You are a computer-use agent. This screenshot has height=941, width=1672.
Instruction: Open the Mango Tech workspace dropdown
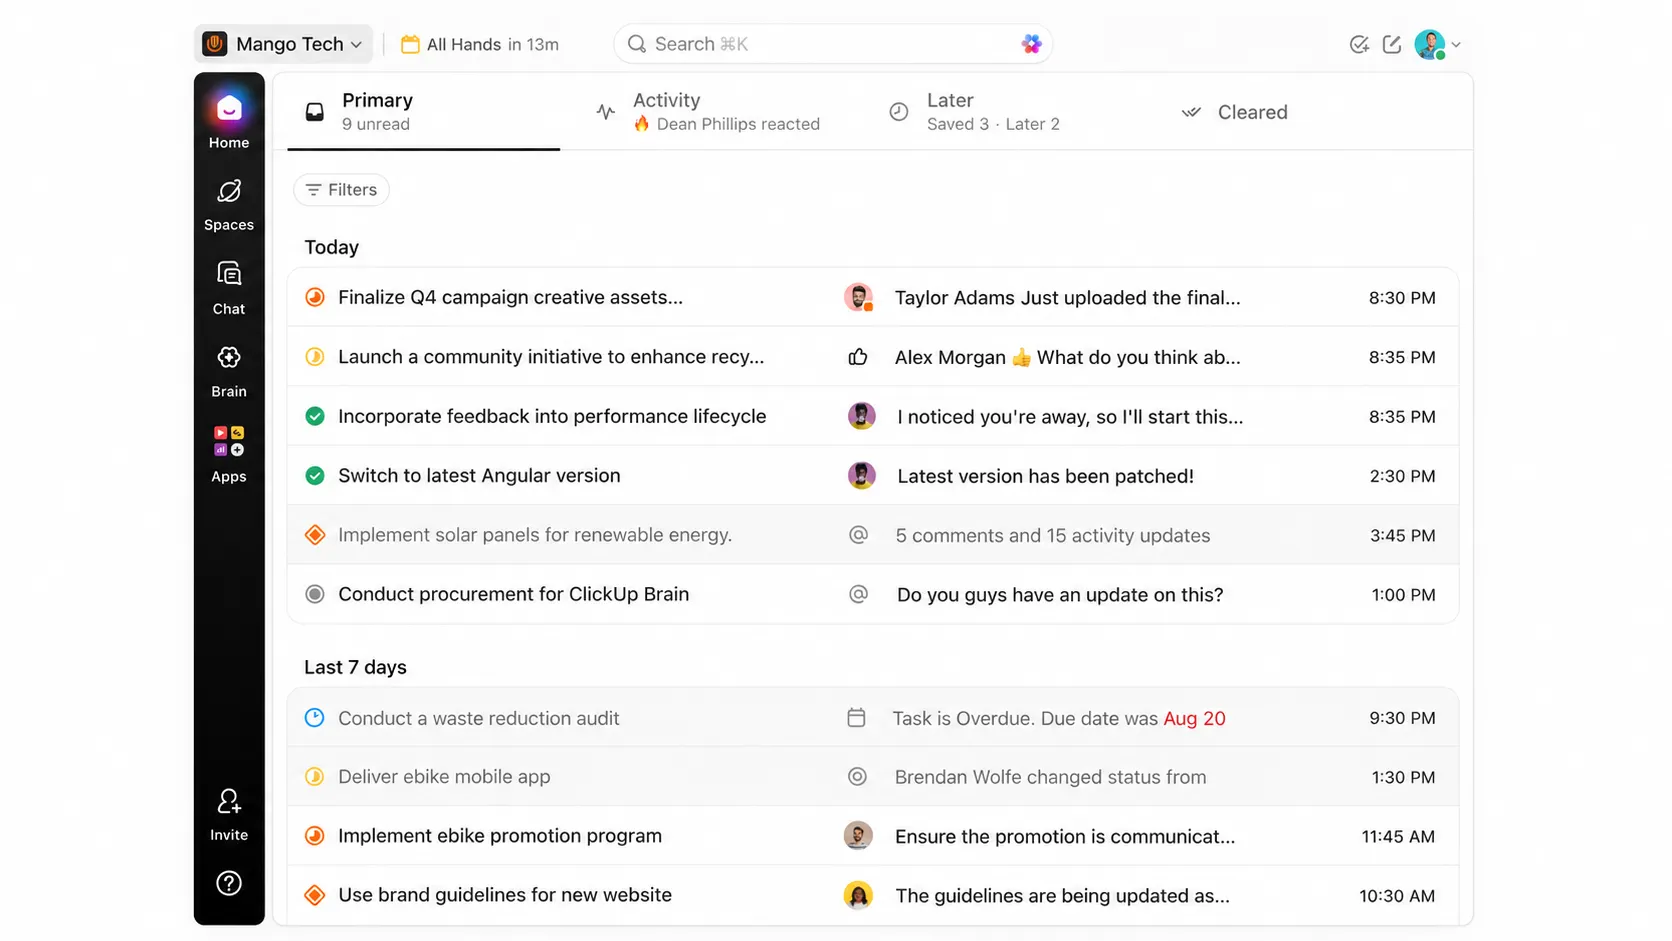tap(283, 44)
